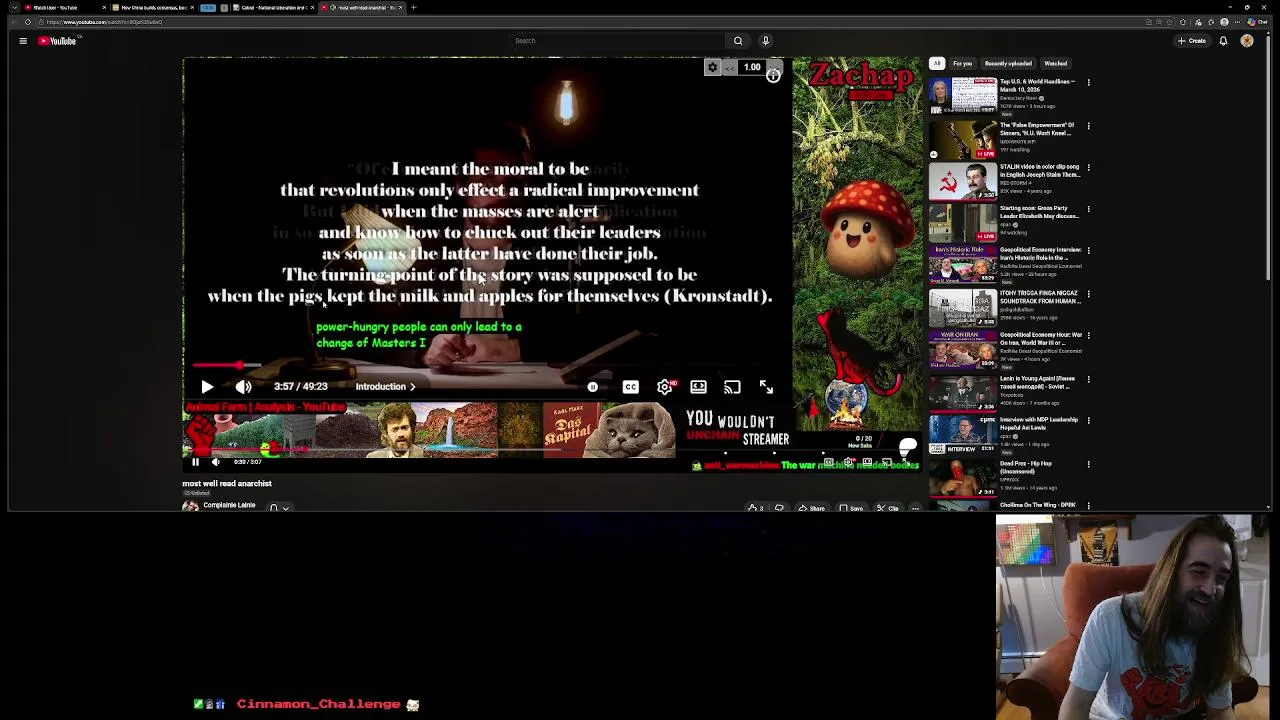Open the Introduction chapter list
The height and width of the screenshot is (720, 1280).
[385, 387]
